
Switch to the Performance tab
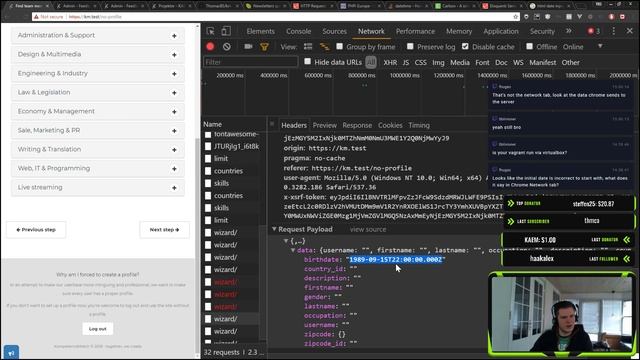415,31
